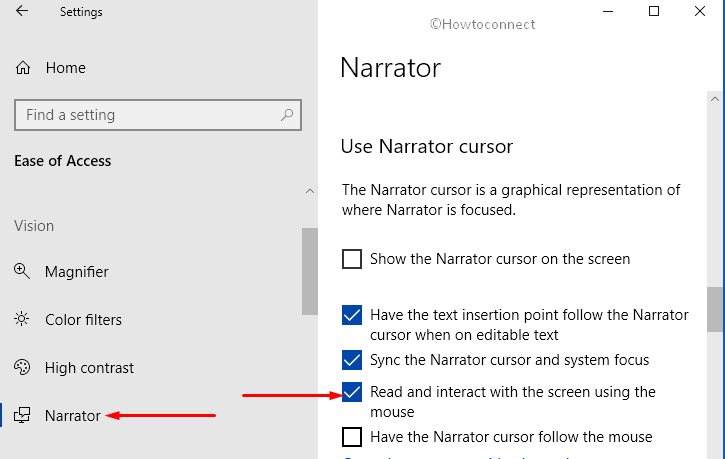Minimize the Settings window
The height and width of the screenshot is (459, 725).
(608, 11)
